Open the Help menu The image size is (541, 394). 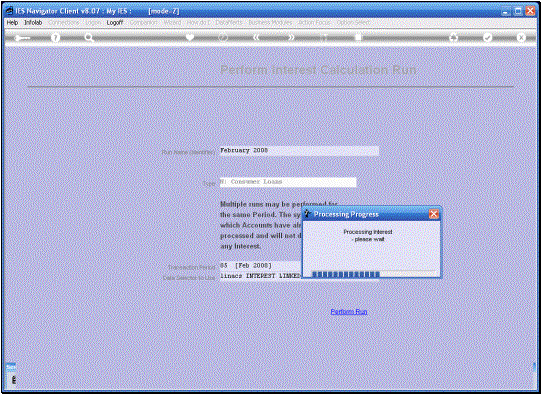tap(12, 22)
